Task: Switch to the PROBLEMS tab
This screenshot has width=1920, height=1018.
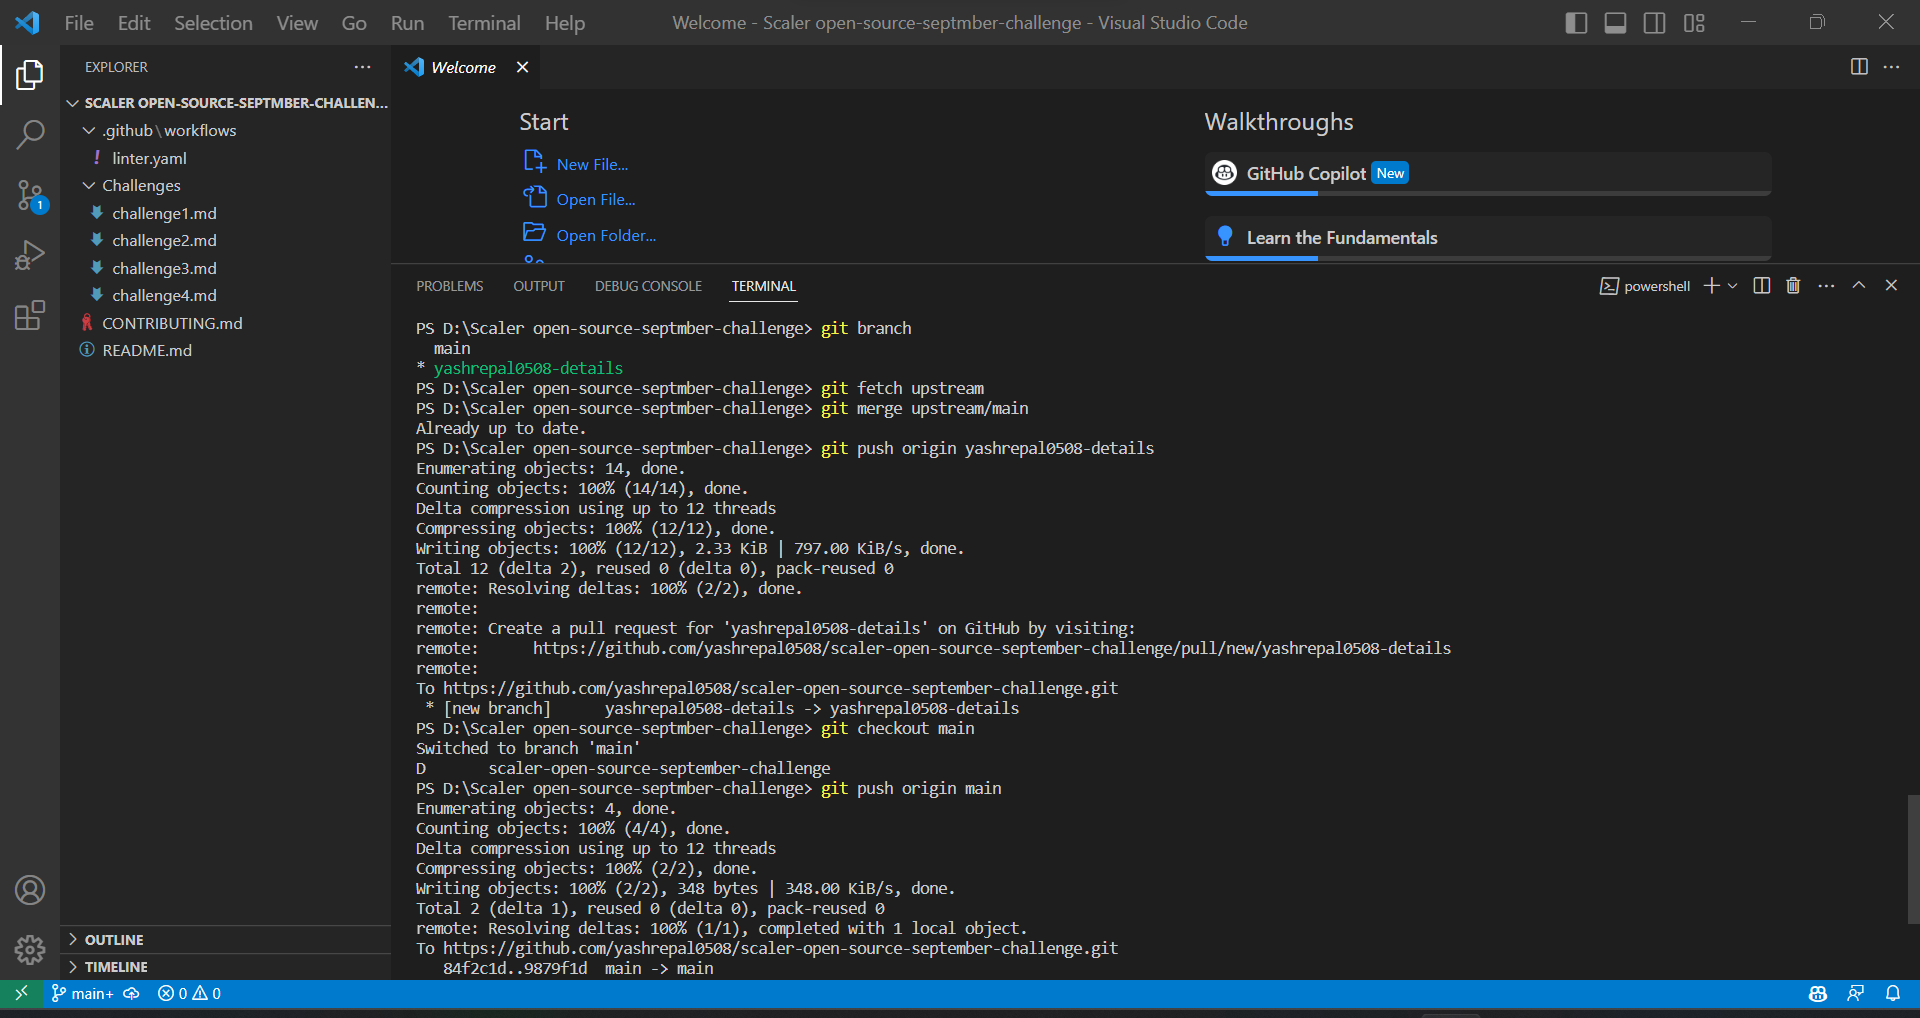Action: click(450, 285)
